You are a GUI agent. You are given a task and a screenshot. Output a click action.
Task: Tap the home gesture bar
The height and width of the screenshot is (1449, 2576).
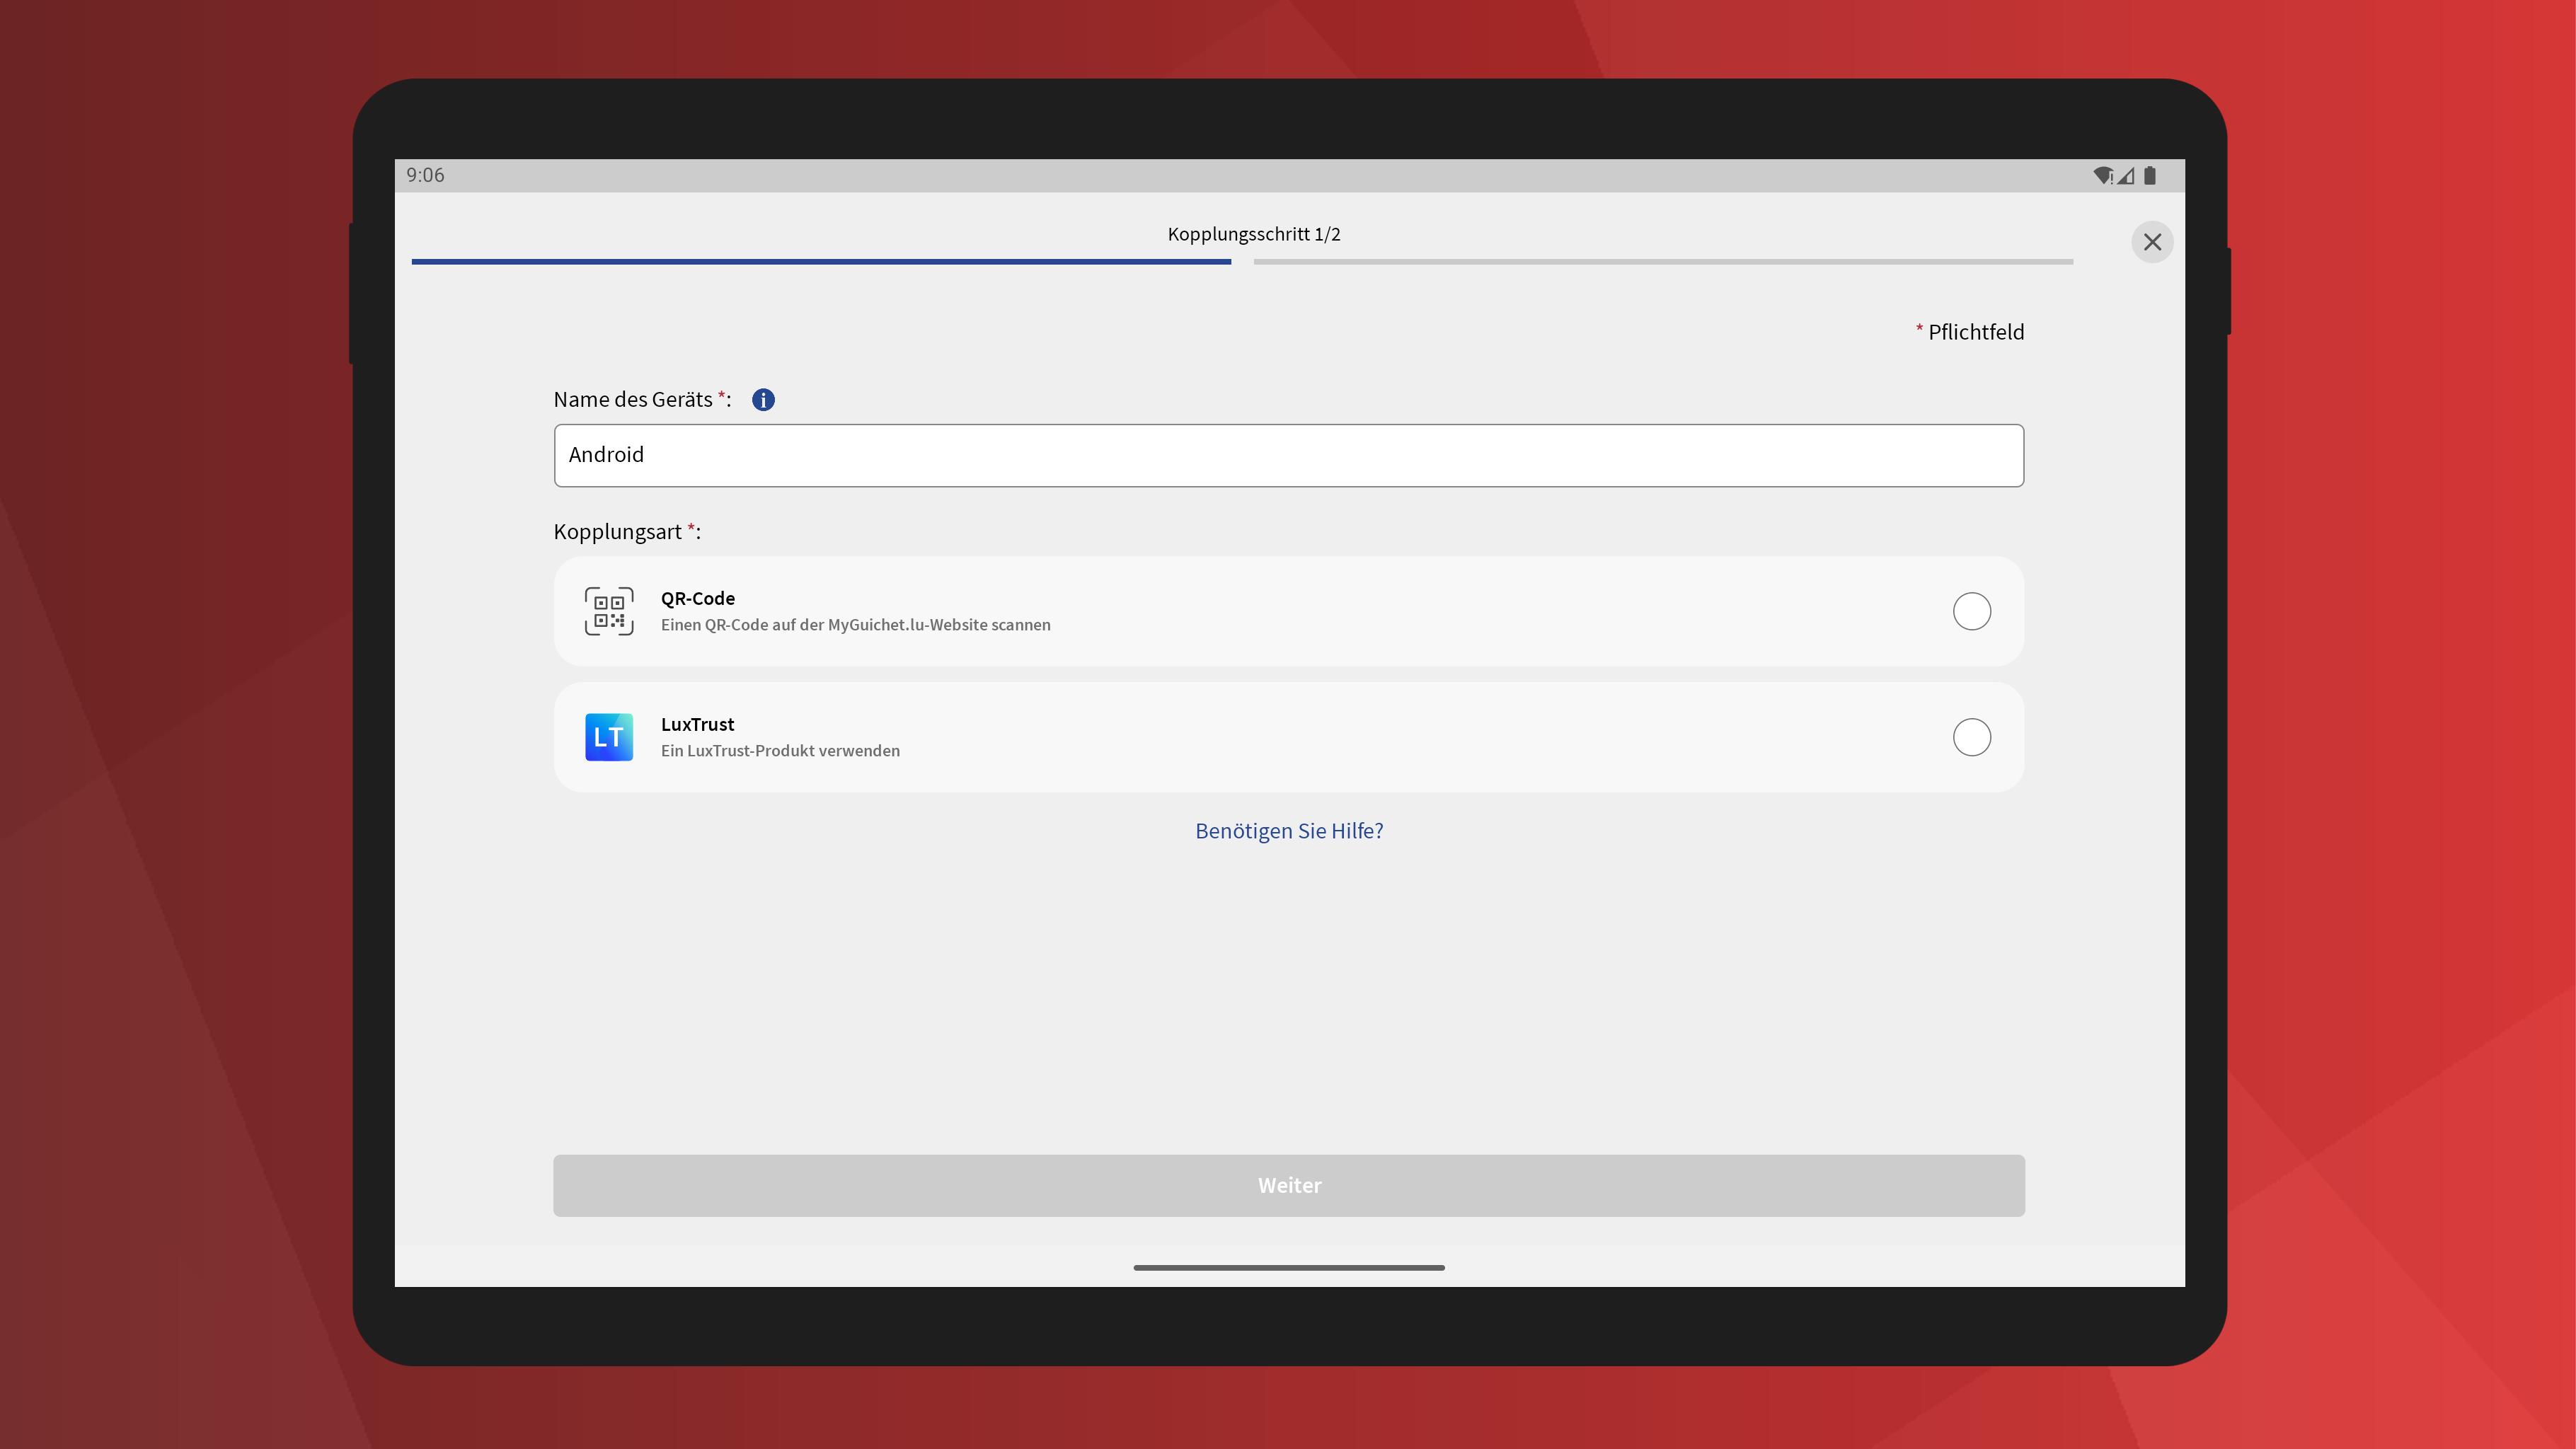coord(1289,1268)
